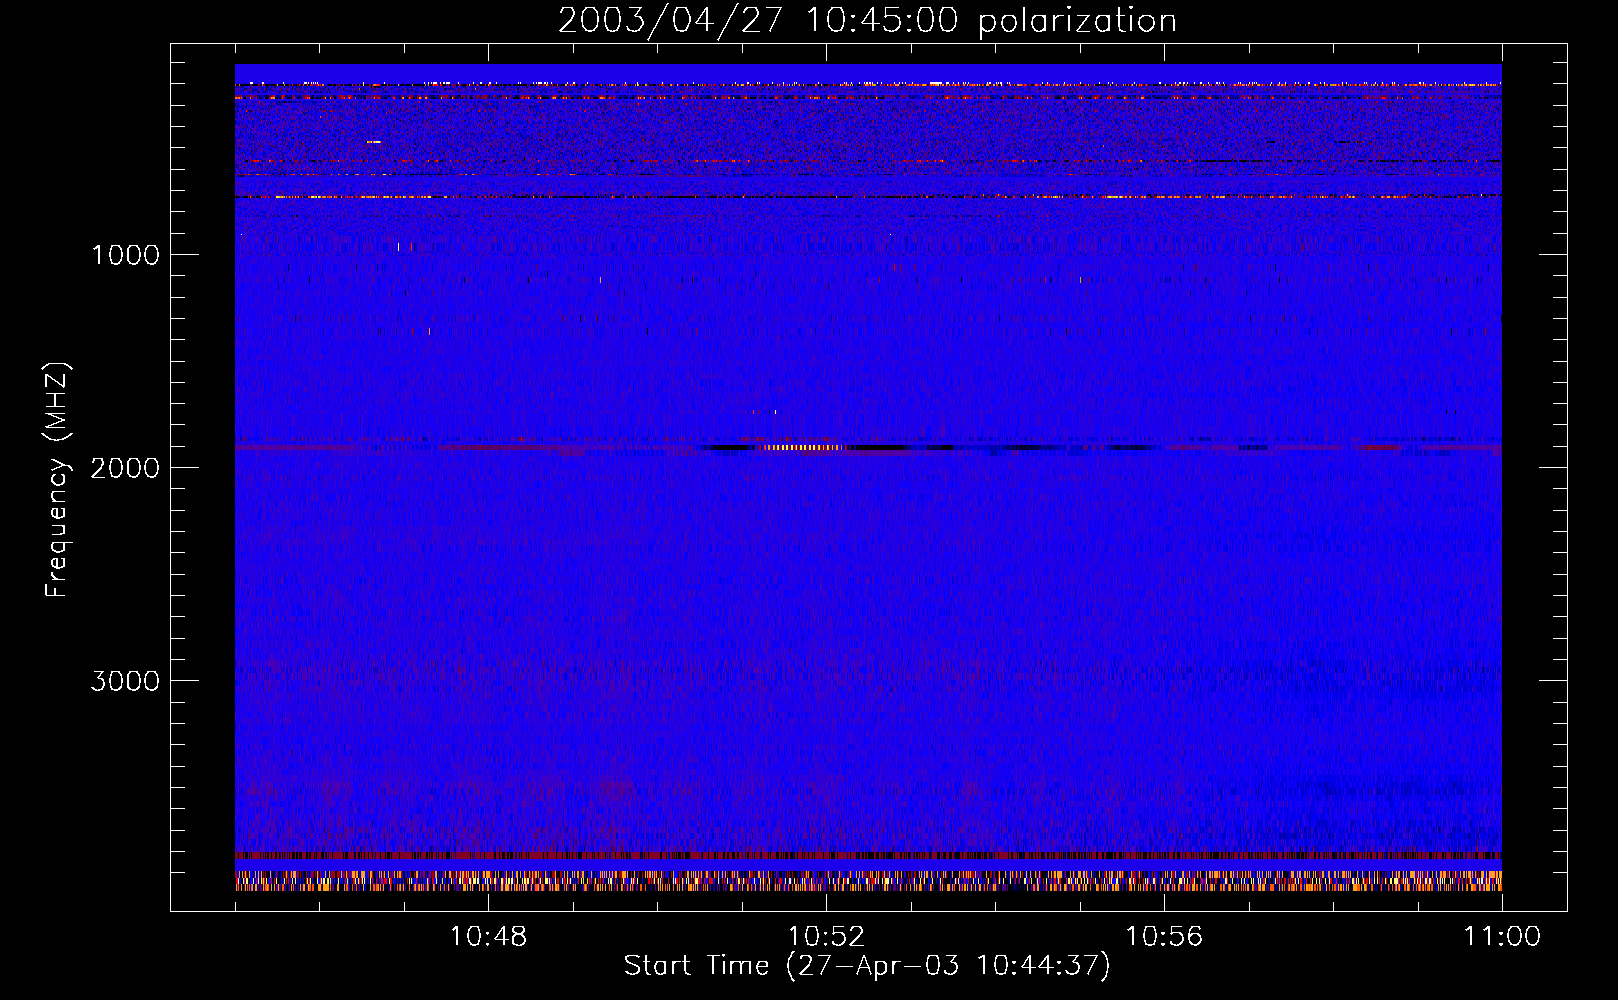Click the 11:00 time tick label

coord(1502,937)
